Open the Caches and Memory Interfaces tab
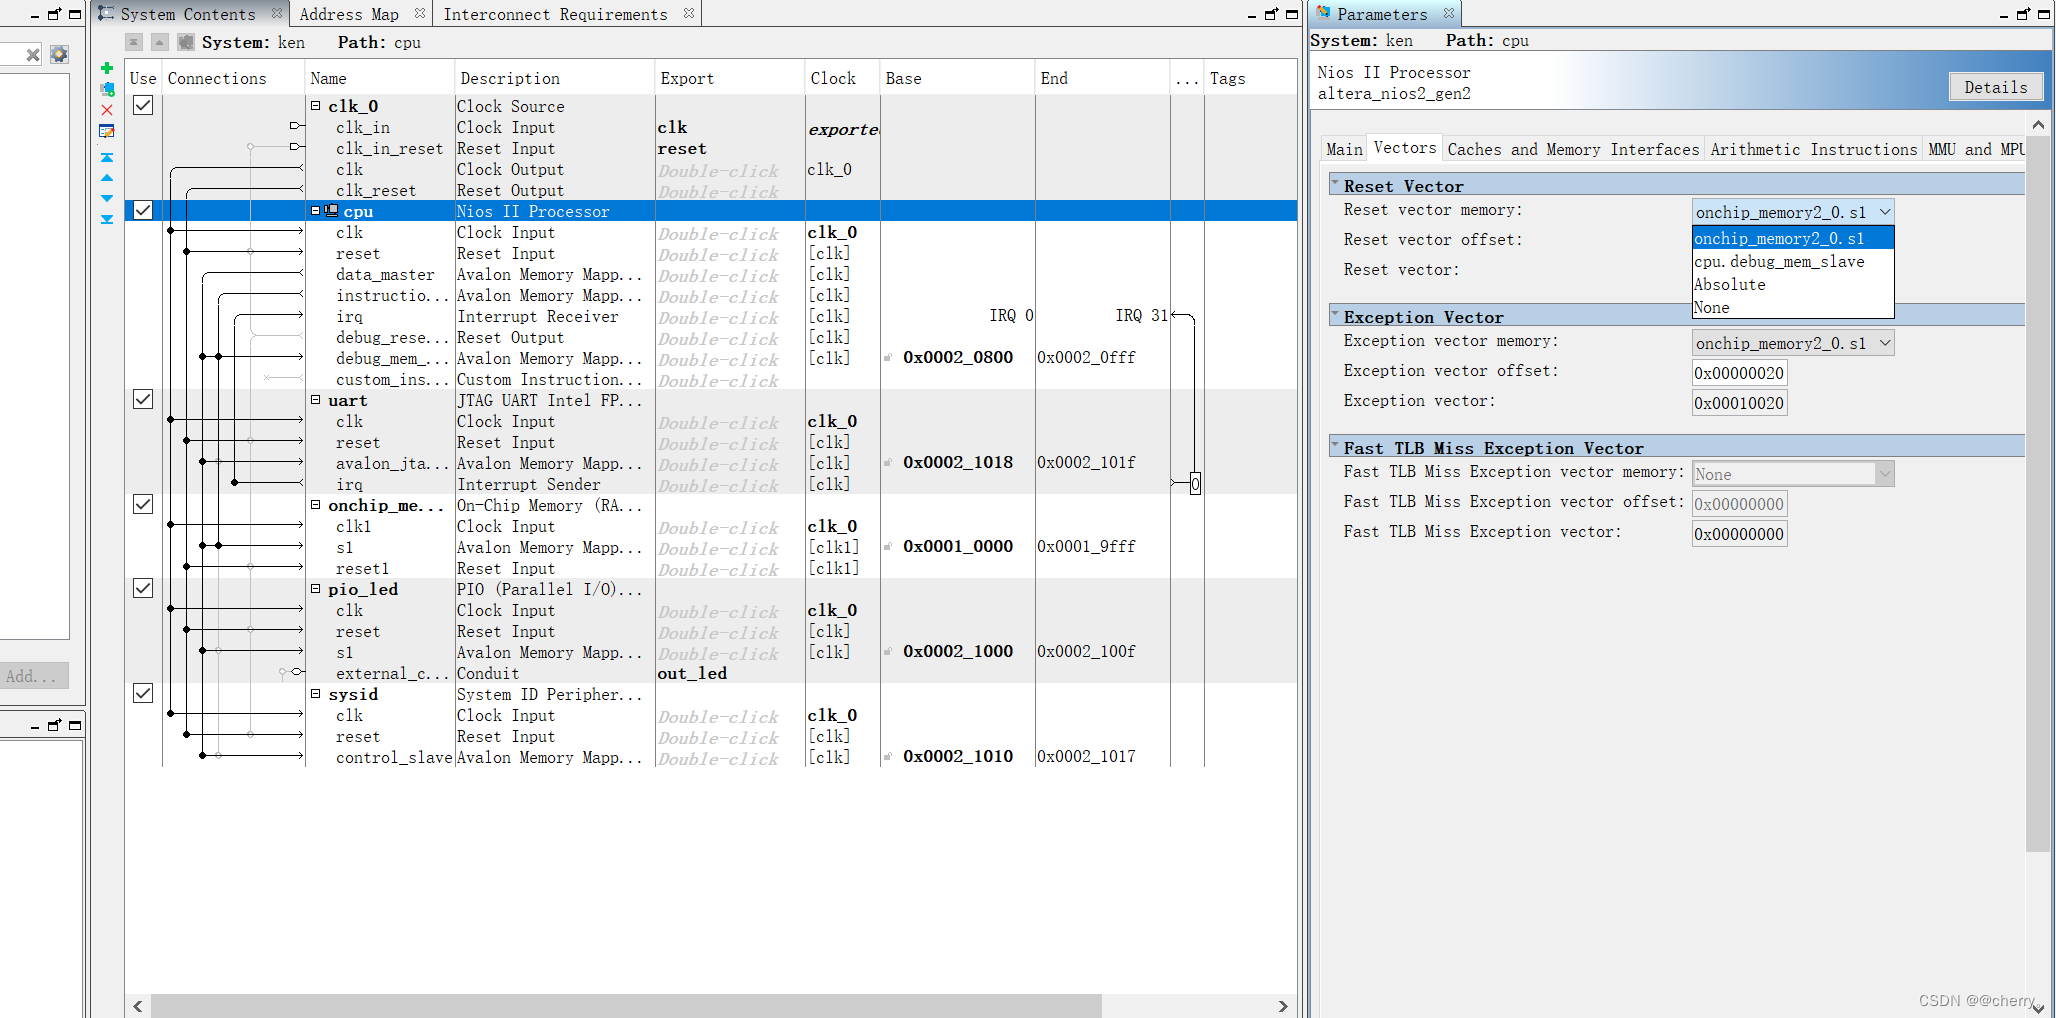 [1573, 149]
